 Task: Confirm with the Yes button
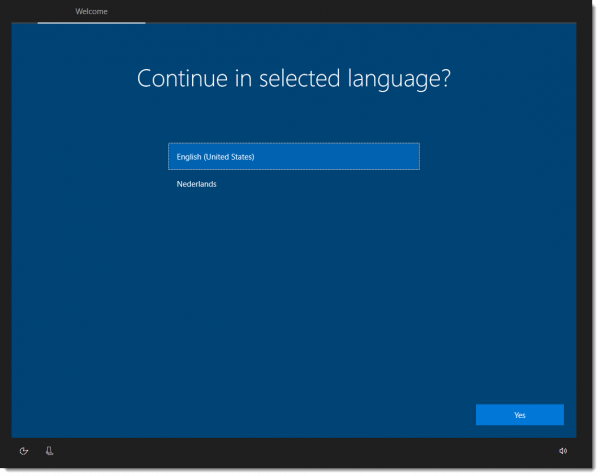(x=519, y=415)
